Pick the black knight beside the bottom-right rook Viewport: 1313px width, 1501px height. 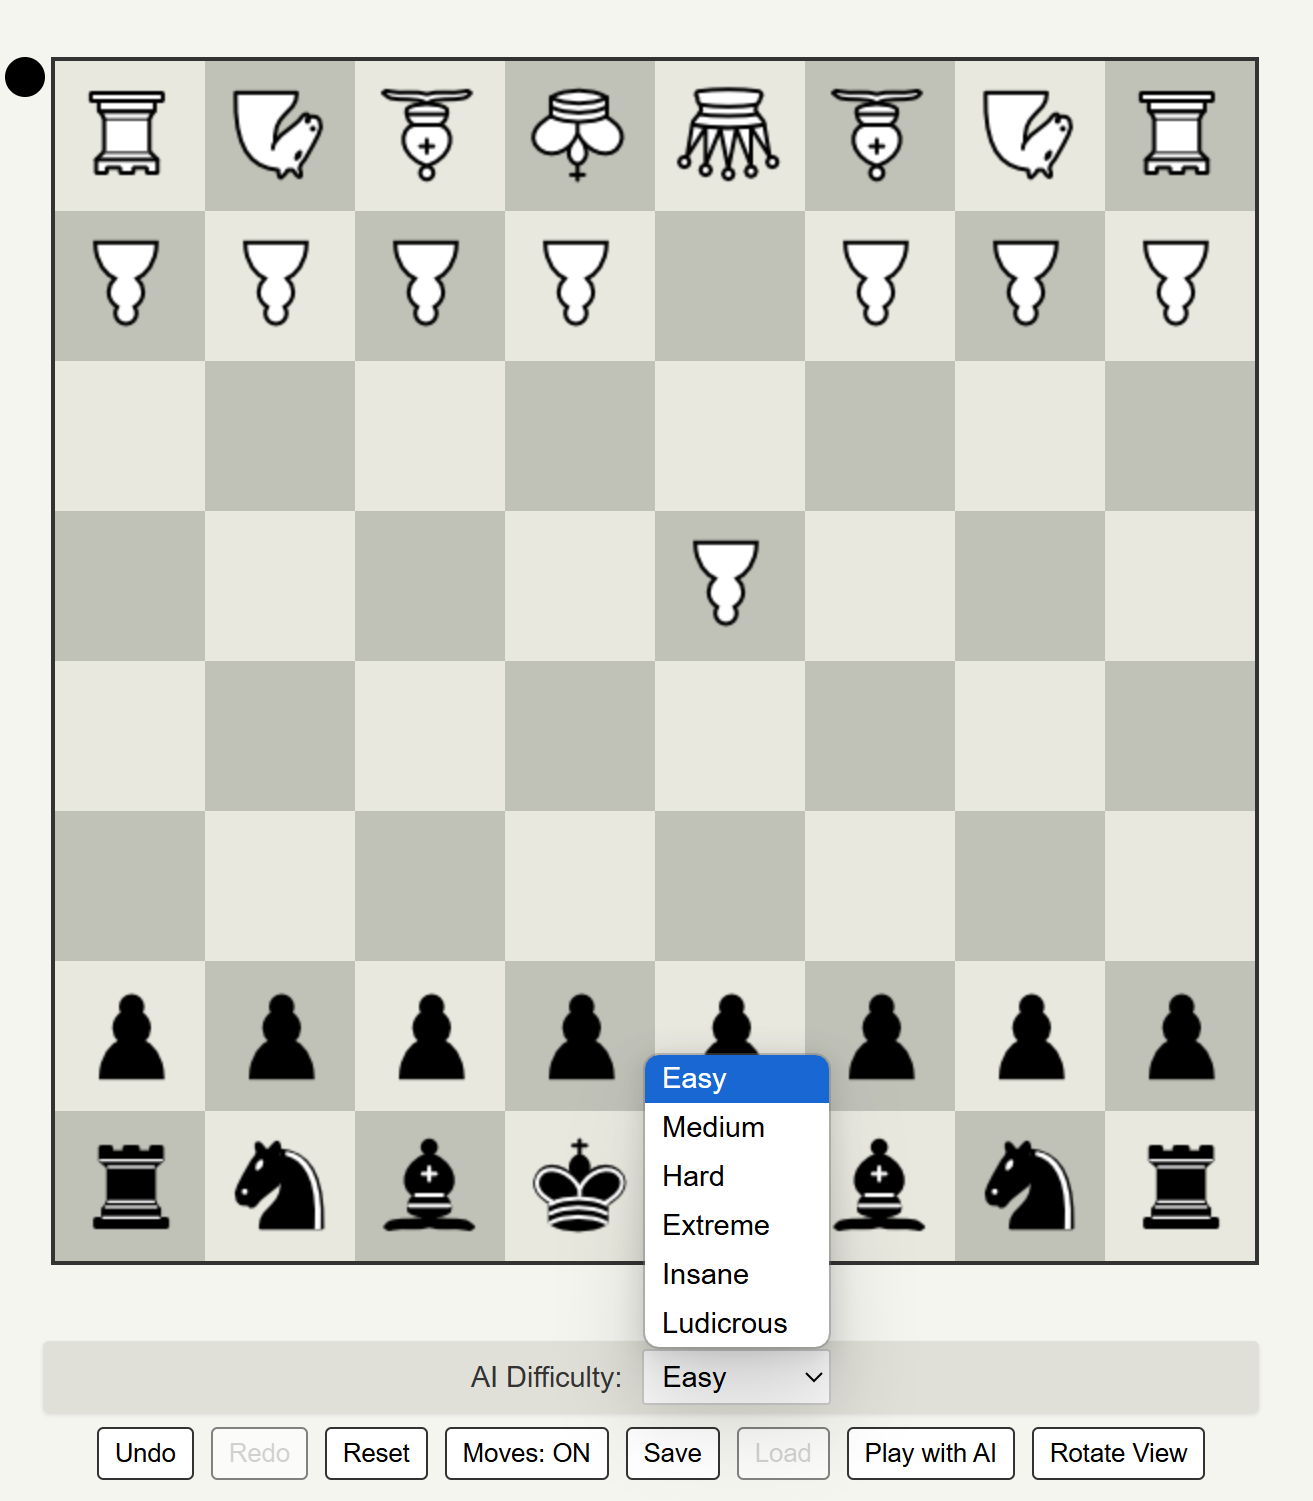click(x=1030, y=1186)
